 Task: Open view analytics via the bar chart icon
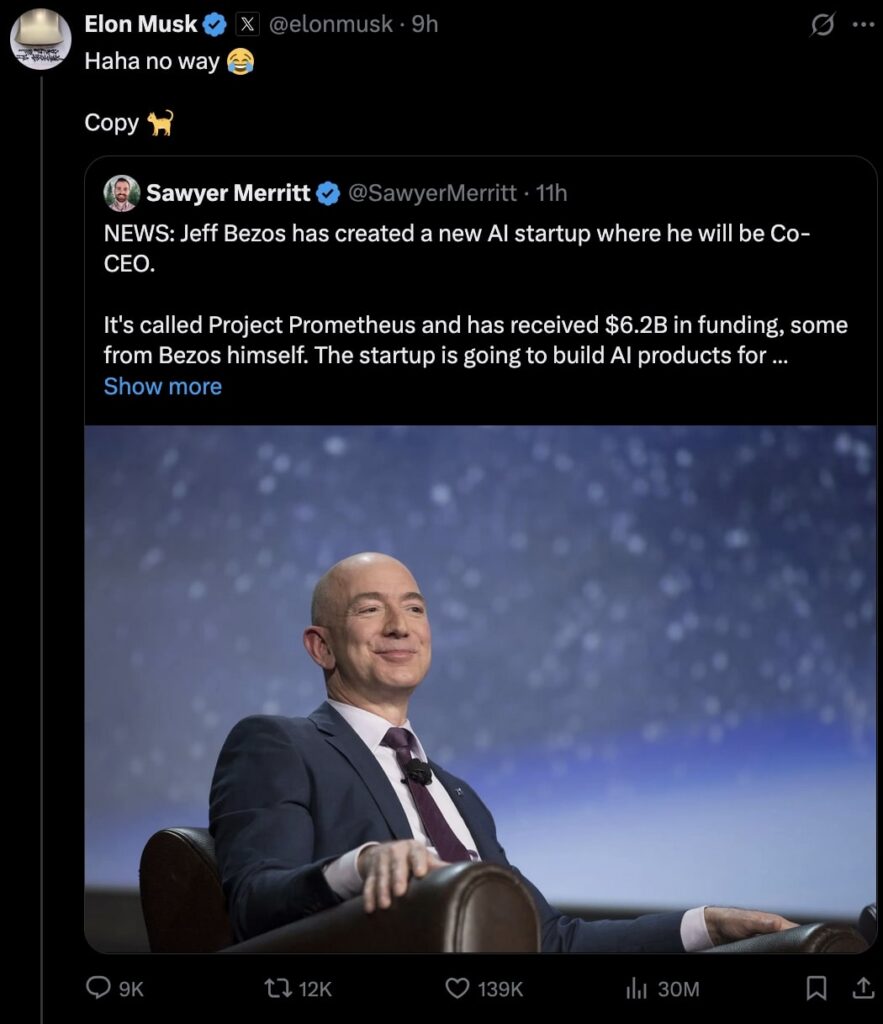point(637,988)
